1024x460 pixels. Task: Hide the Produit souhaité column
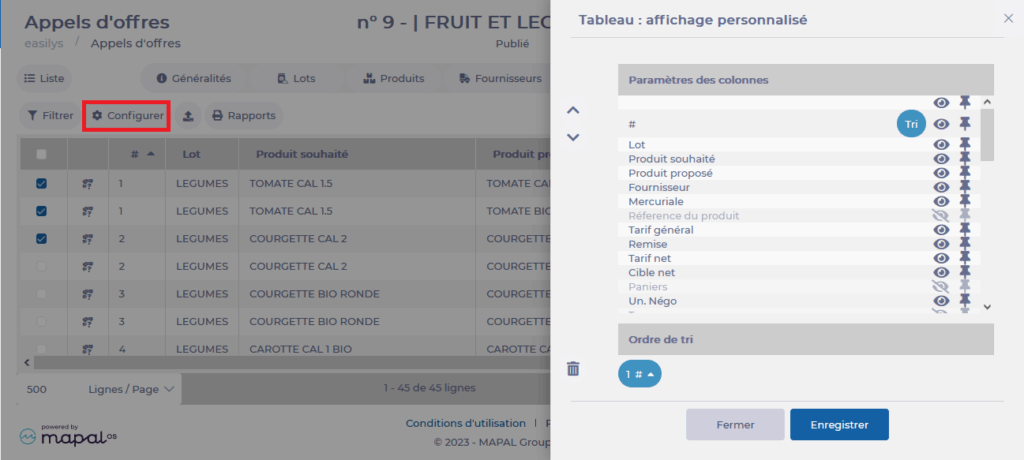(x=941, y=159)
